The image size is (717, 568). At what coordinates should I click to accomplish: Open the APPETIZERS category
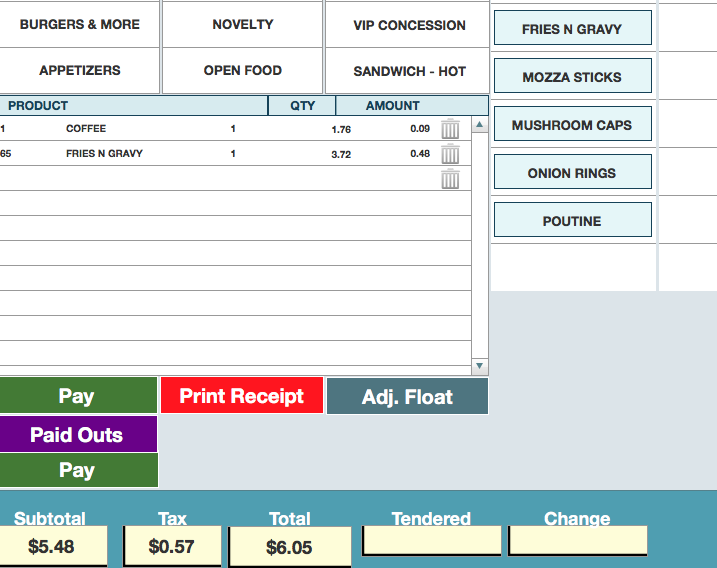pos(80,70)
